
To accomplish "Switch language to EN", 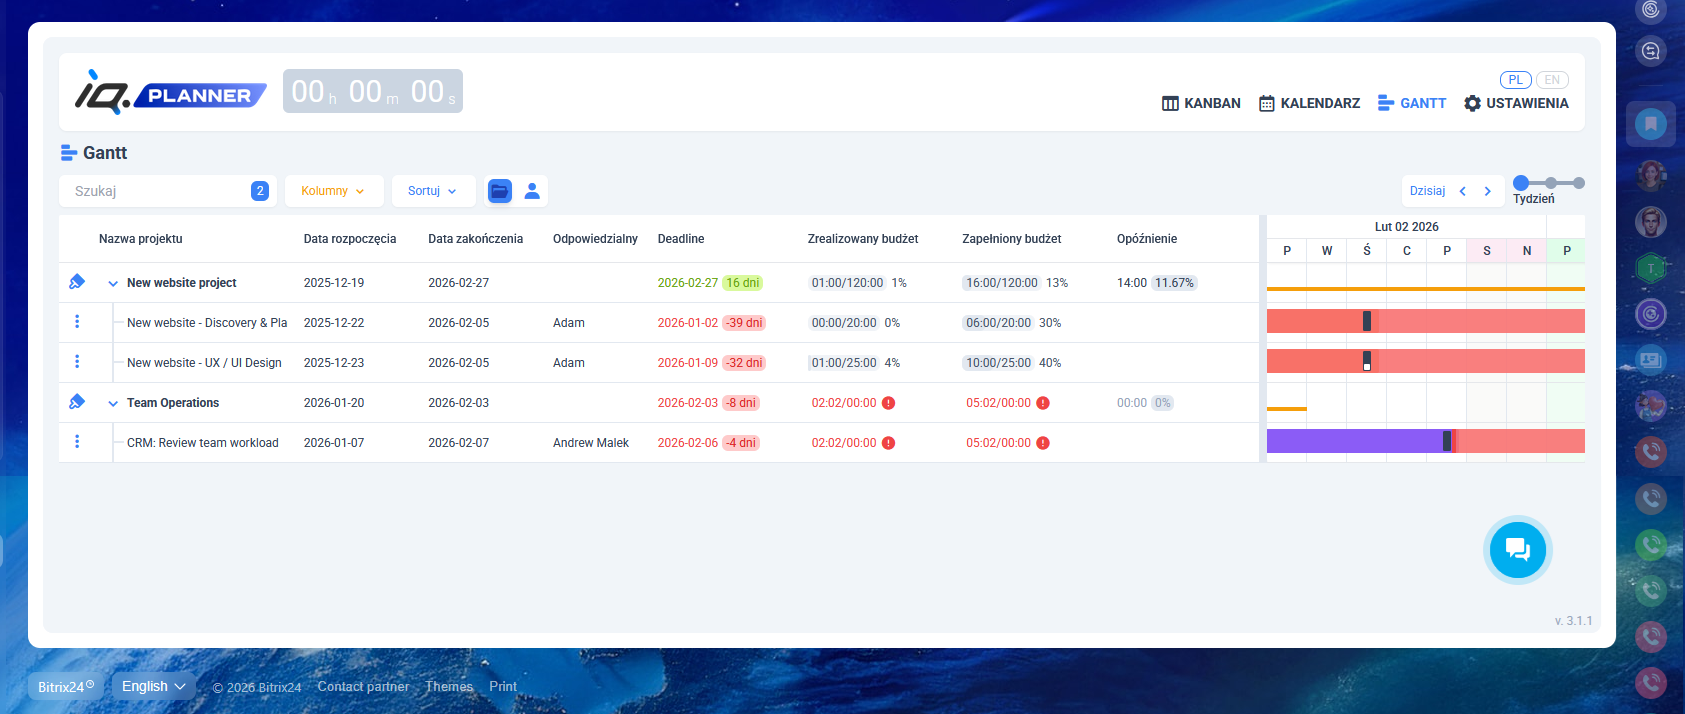I will point(1551,80).
